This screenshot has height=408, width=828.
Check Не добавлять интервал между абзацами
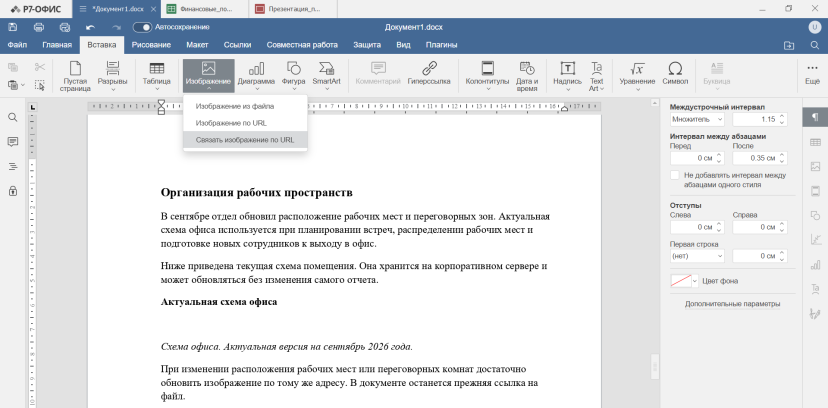674,175
